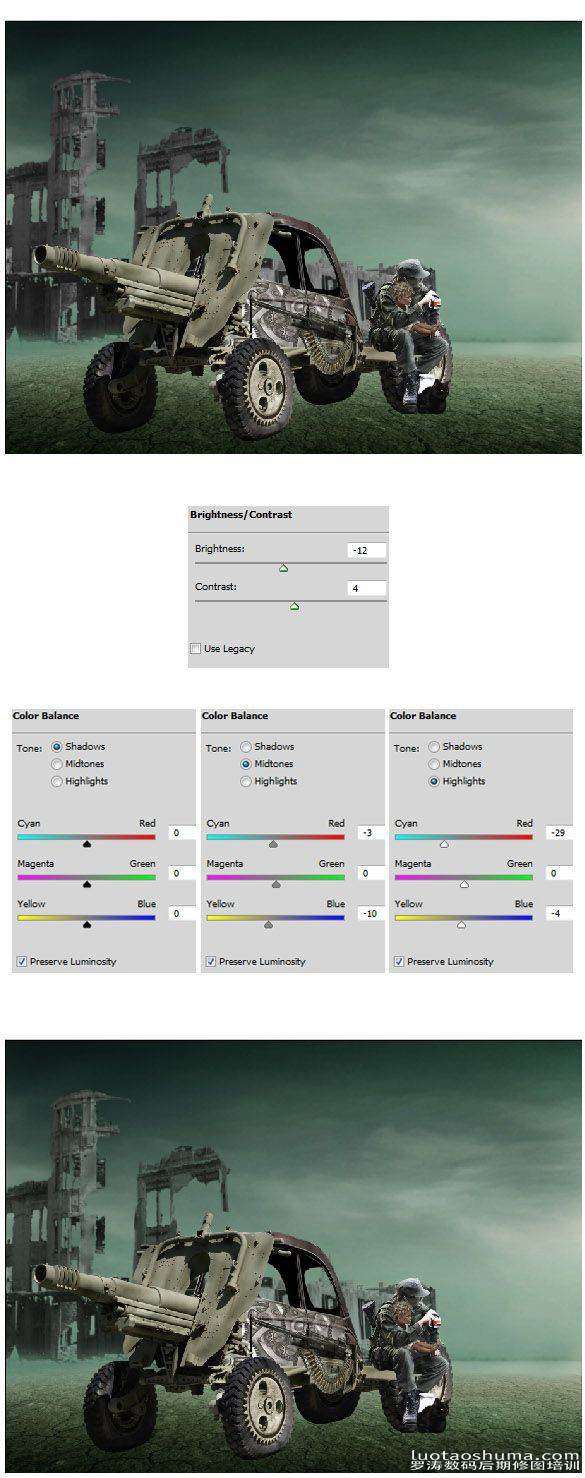Click the Yellow-Blue value field showing -10
Viewport: 585px width, 1478px height.
371,913
